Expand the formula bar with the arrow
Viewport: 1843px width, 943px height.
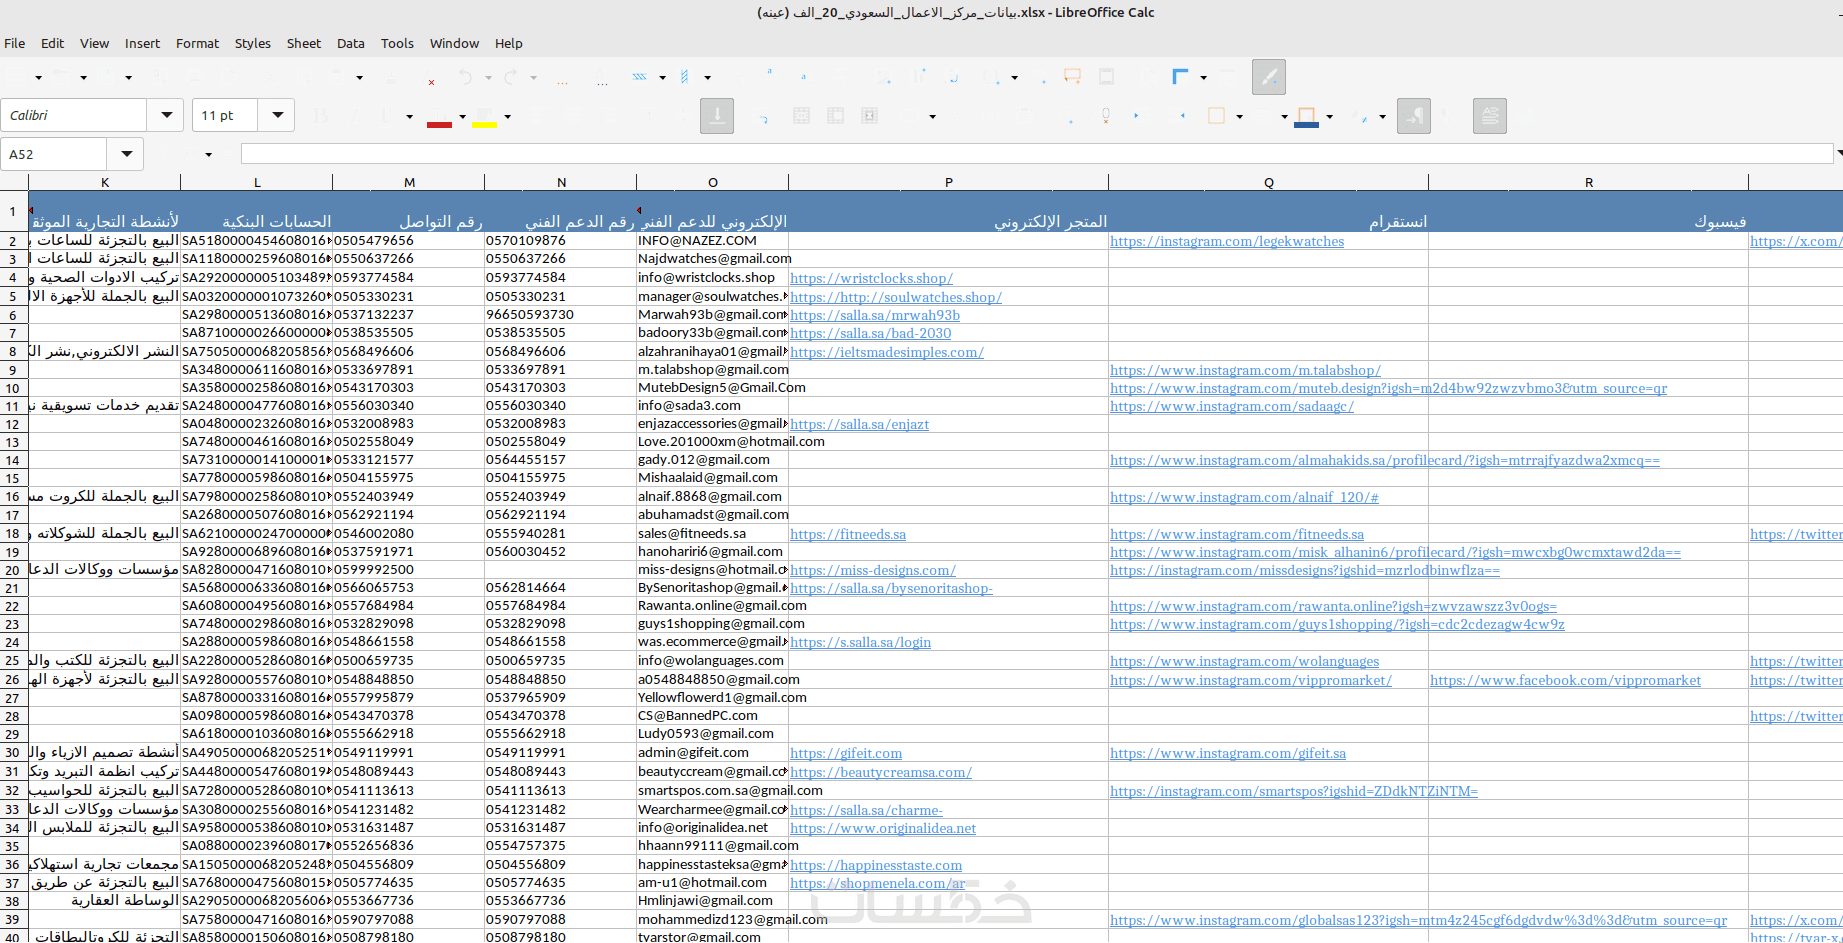(x=1838, y=153)
